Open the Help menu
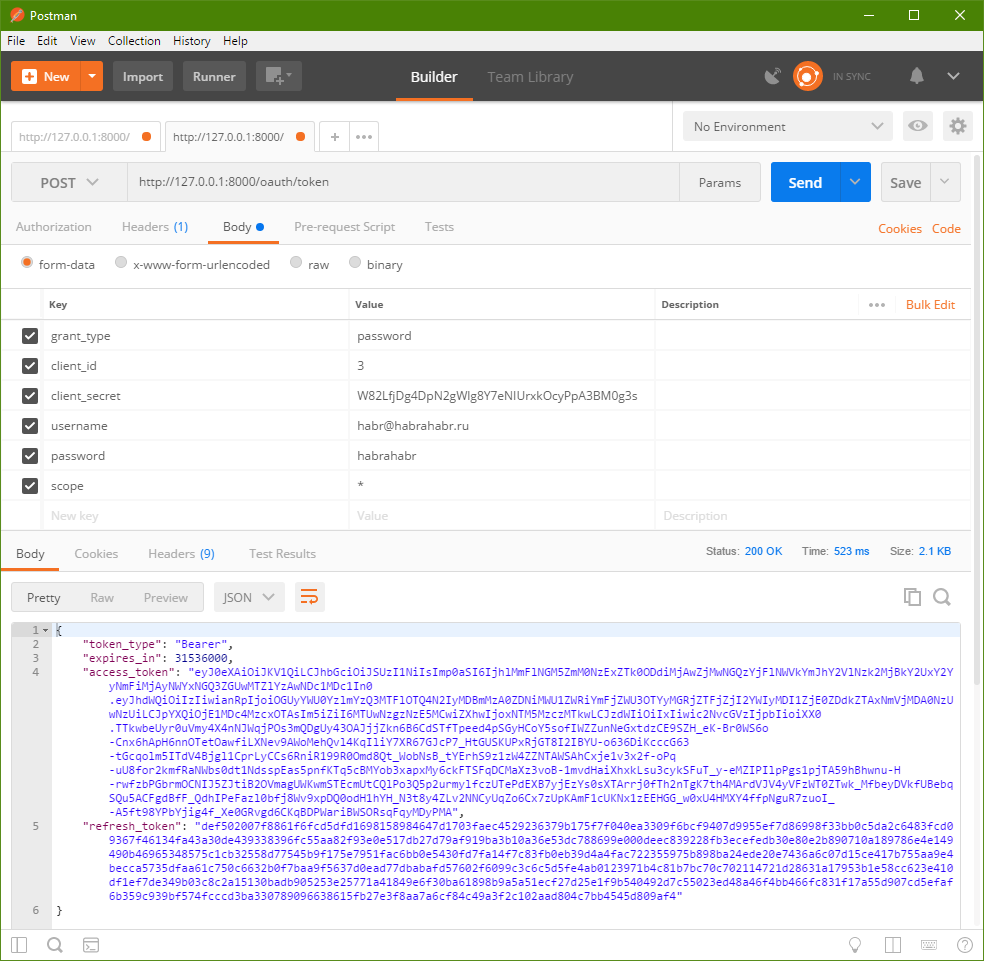The height and width of the screenshot is (961, 984). click(235, 41)
